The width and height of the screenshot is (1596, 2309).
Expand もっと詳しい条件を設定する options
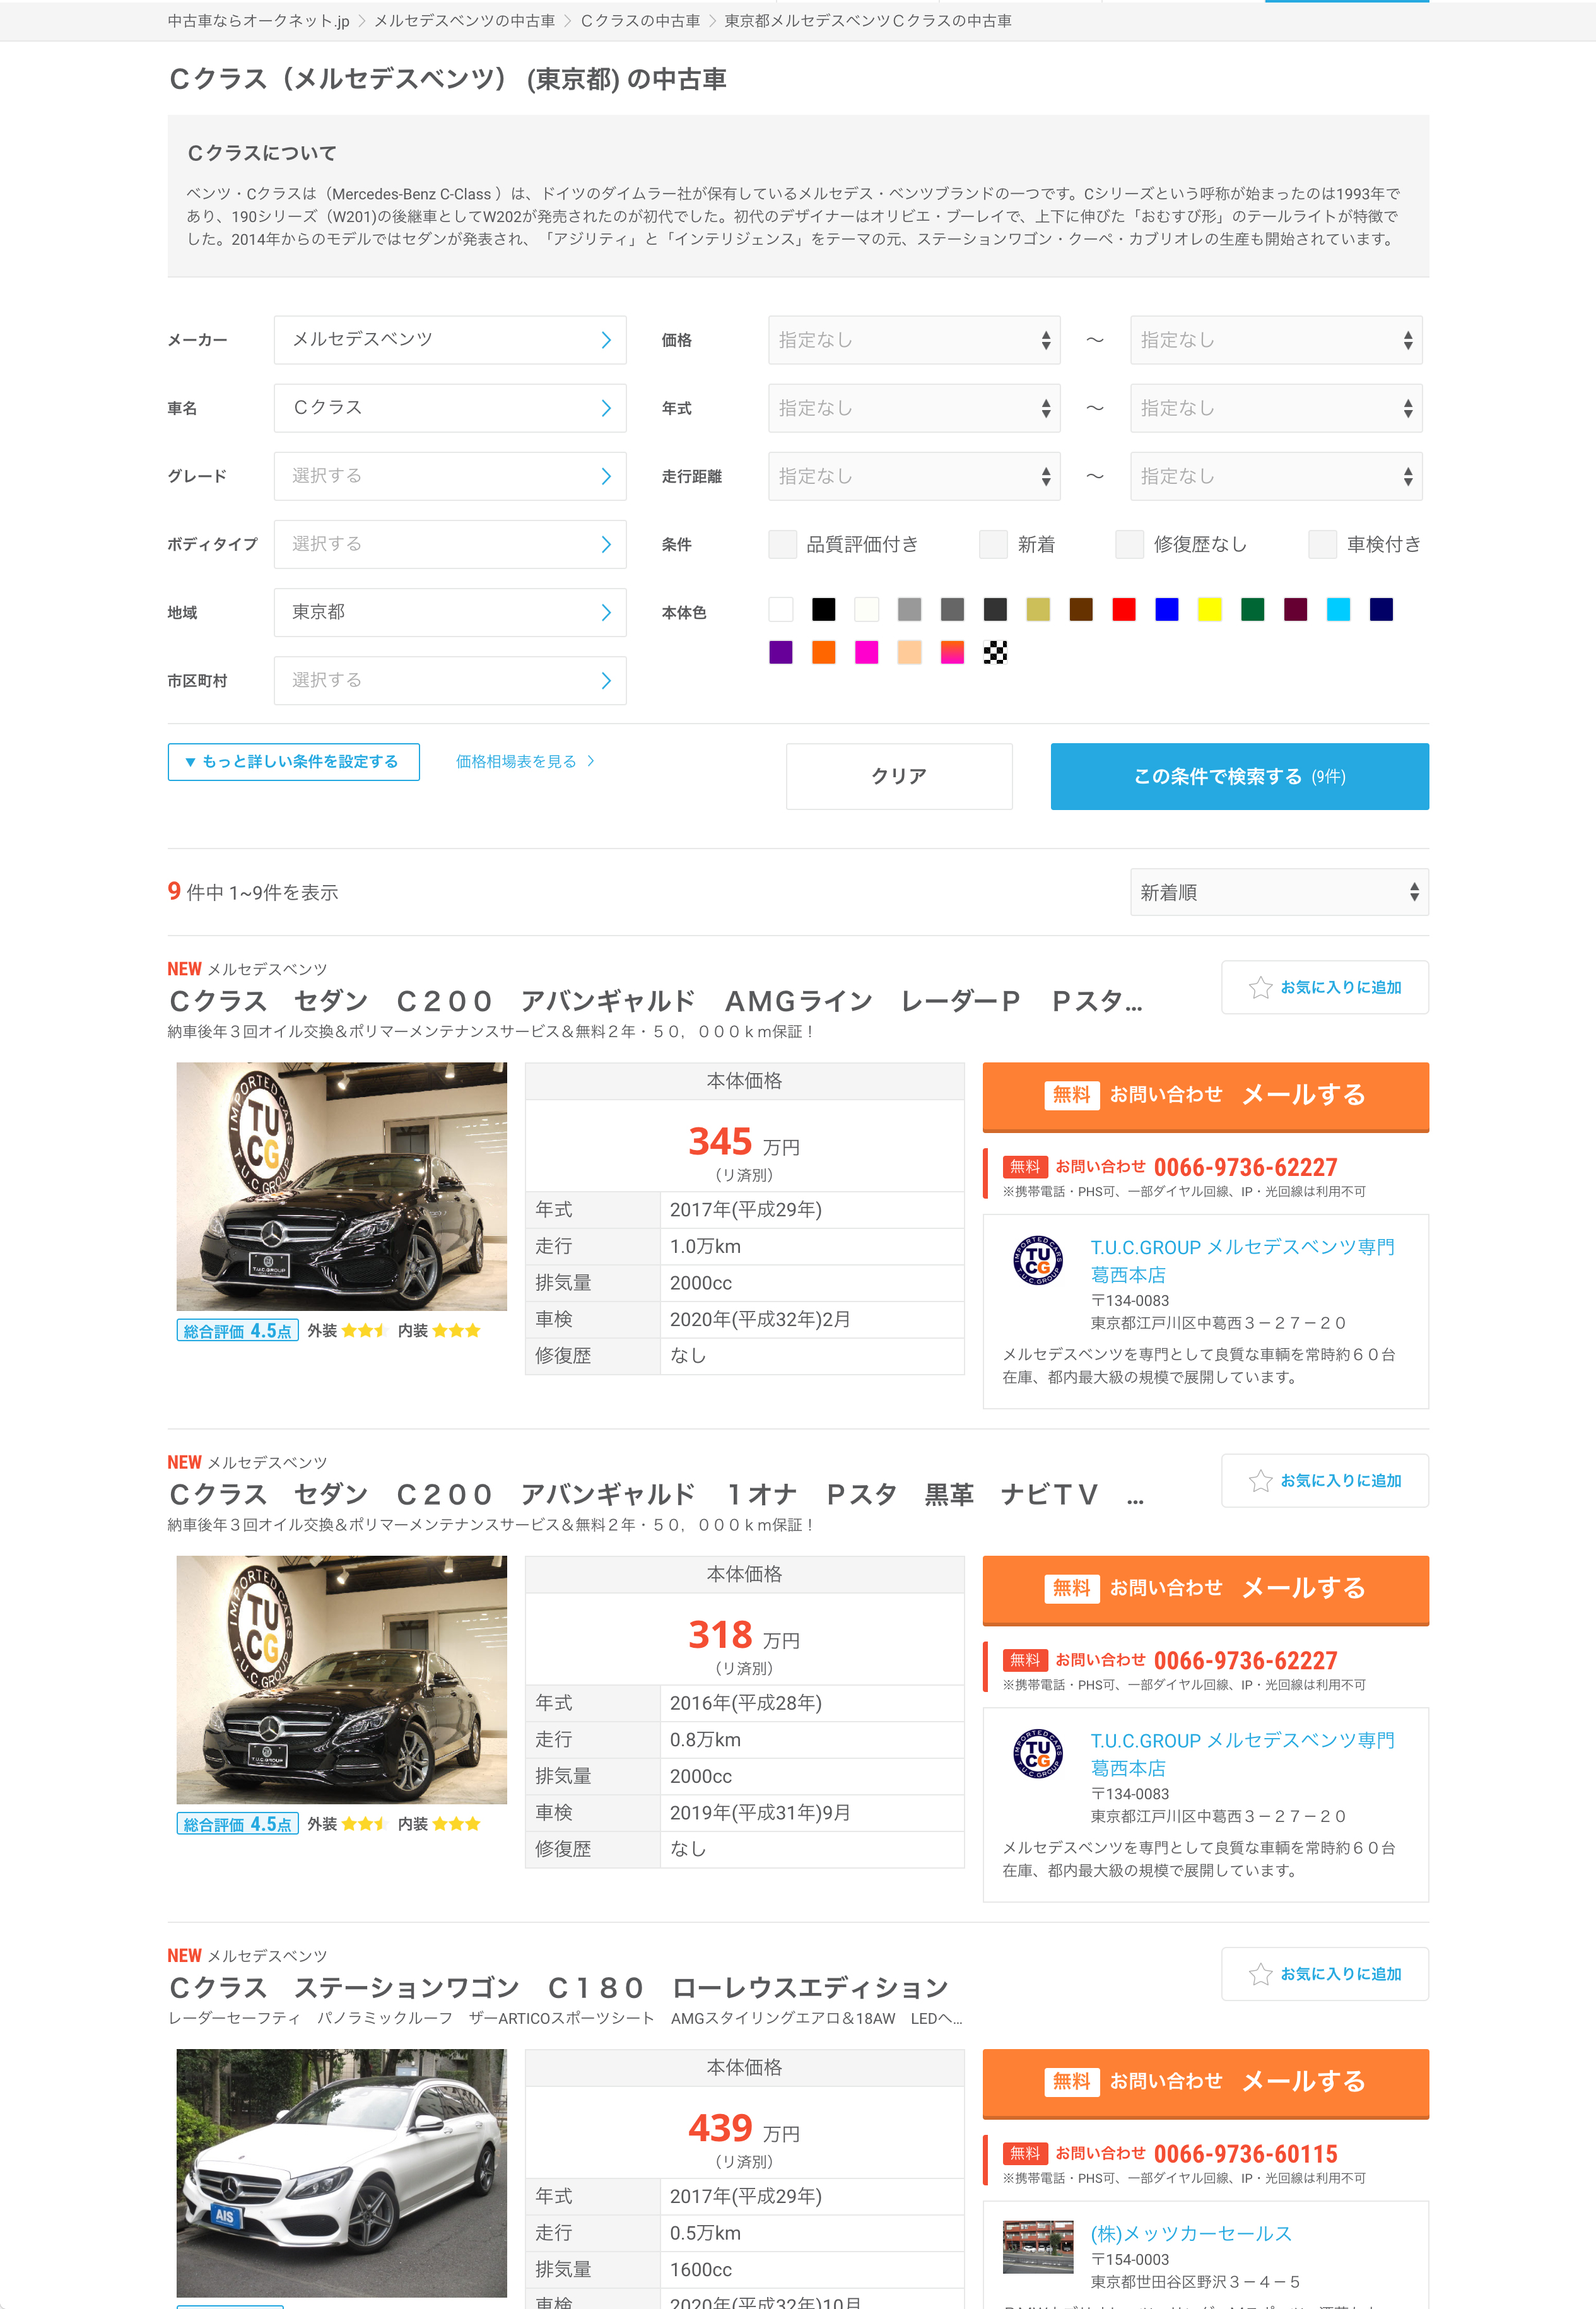tap(293, 762)
